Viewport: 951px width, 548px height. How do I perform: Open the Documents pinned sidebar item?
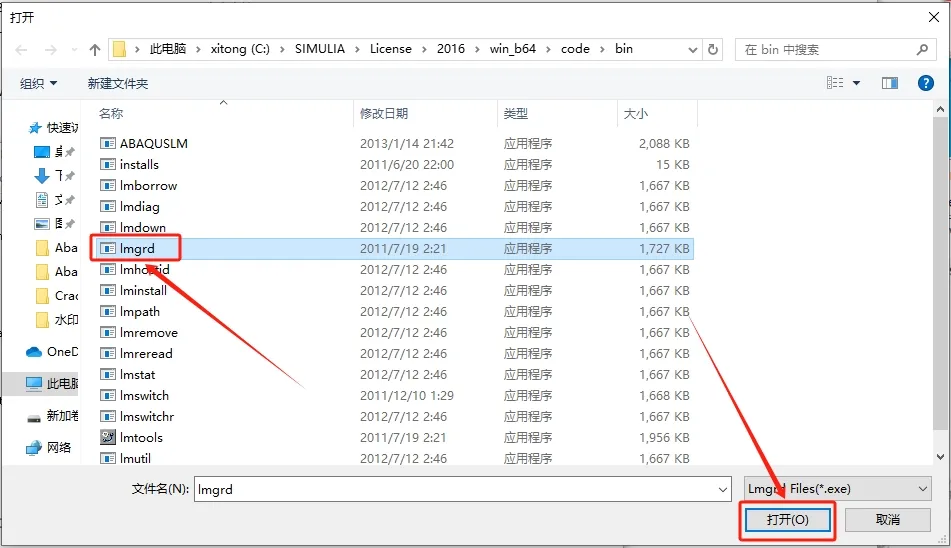pos(55,199)
